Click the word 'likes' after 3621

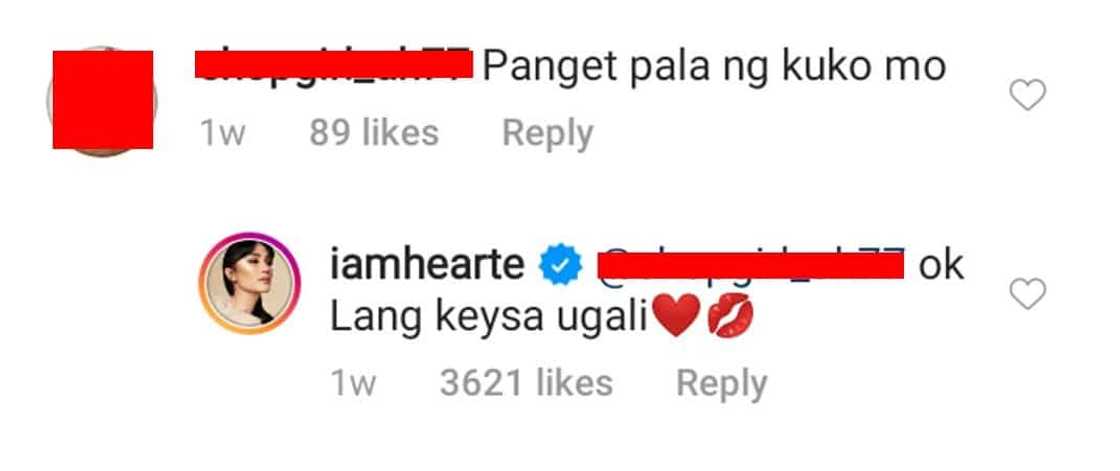pos(574,383)
